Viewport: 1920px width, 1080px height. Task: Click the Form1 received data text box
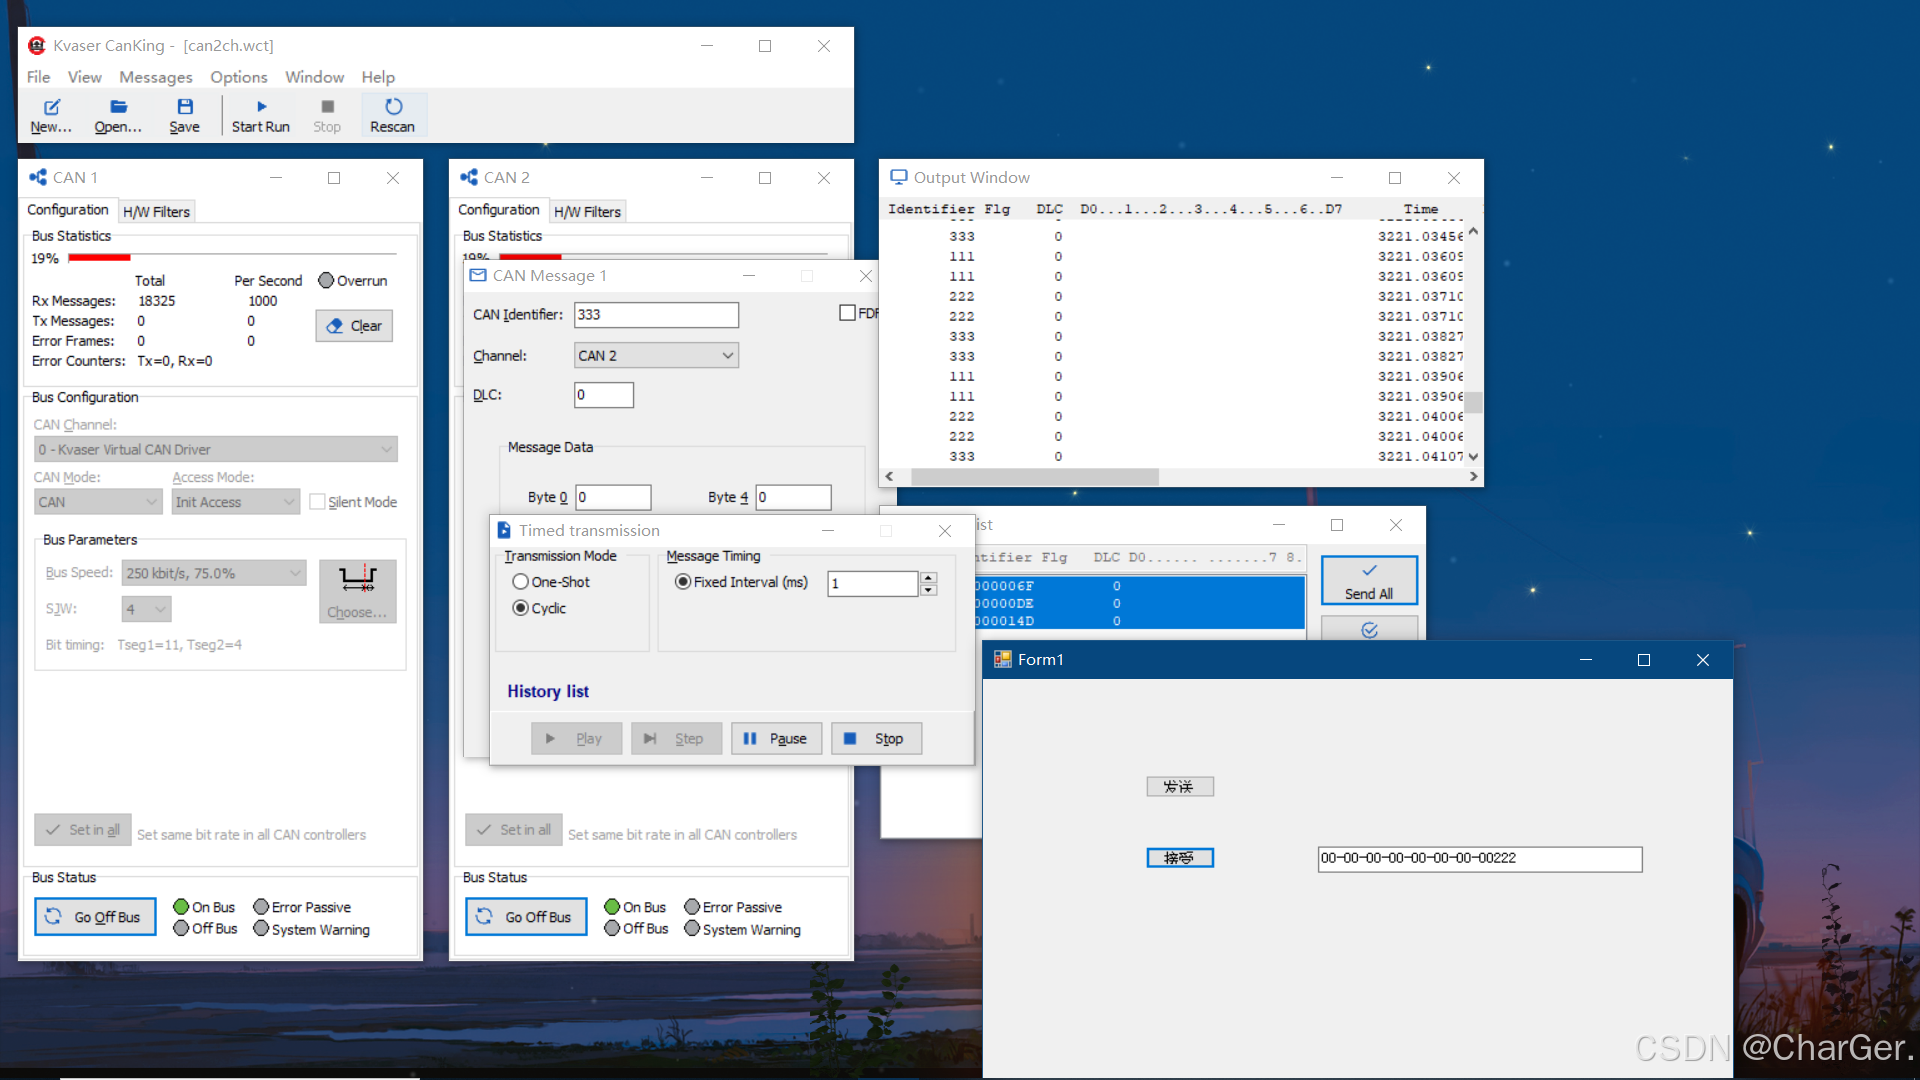[1480, 859]
